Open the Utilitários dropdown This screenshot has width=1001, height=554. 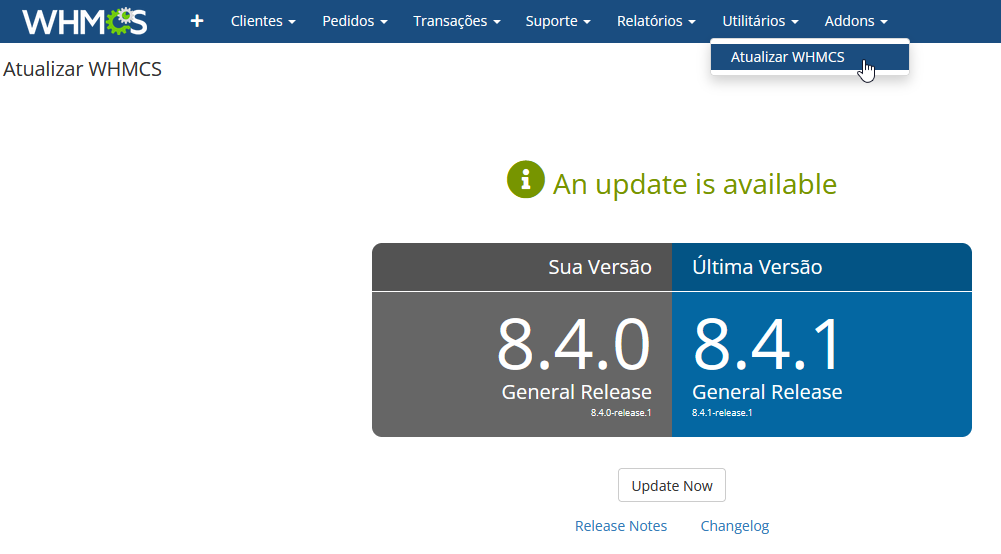[760, 21]
